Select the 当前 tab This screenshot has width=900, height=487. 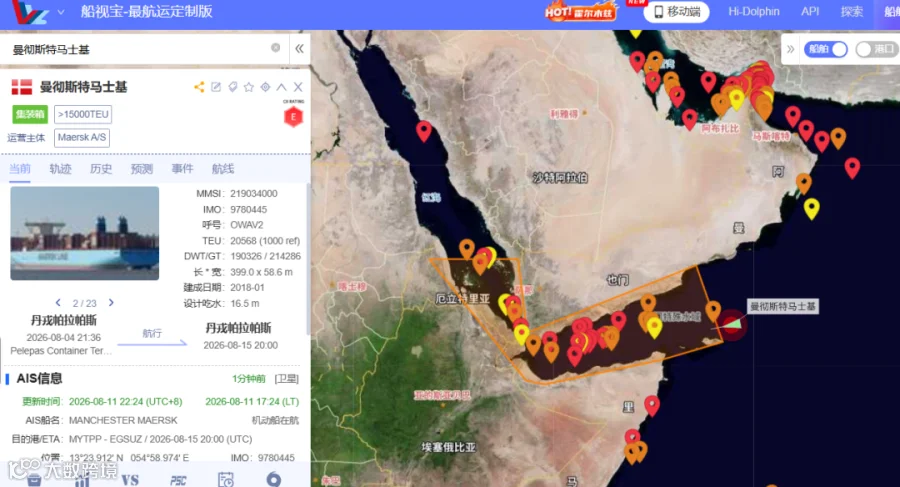tap(20, 168)
